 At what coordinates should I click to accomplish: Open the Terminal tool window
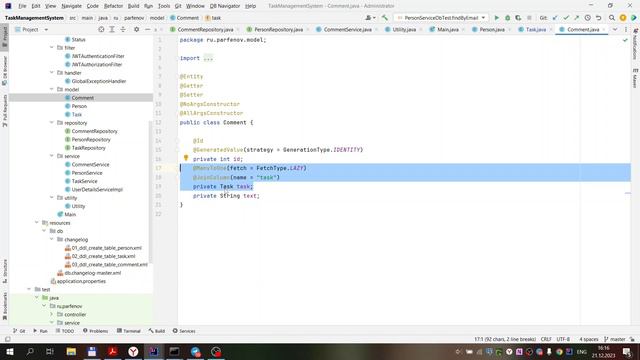point(129,331)
